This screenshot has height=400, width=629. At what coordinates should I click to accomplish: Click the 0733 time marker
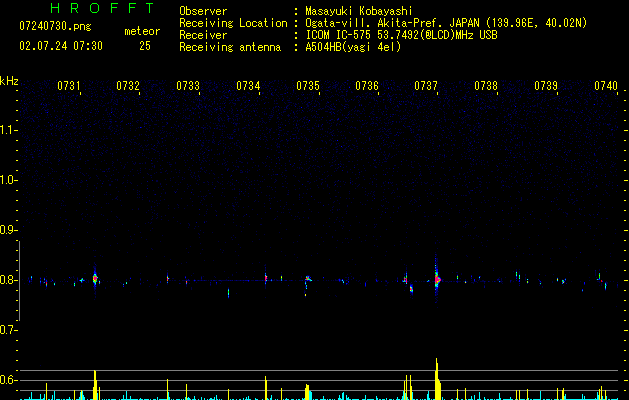188,86
